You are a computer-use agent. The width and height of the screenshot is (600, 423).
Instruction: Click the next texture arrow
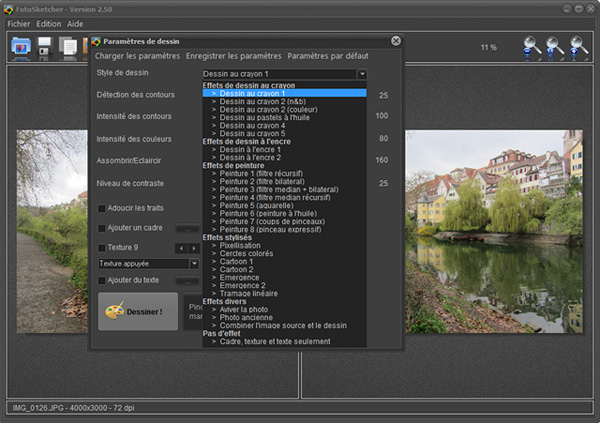194,248
